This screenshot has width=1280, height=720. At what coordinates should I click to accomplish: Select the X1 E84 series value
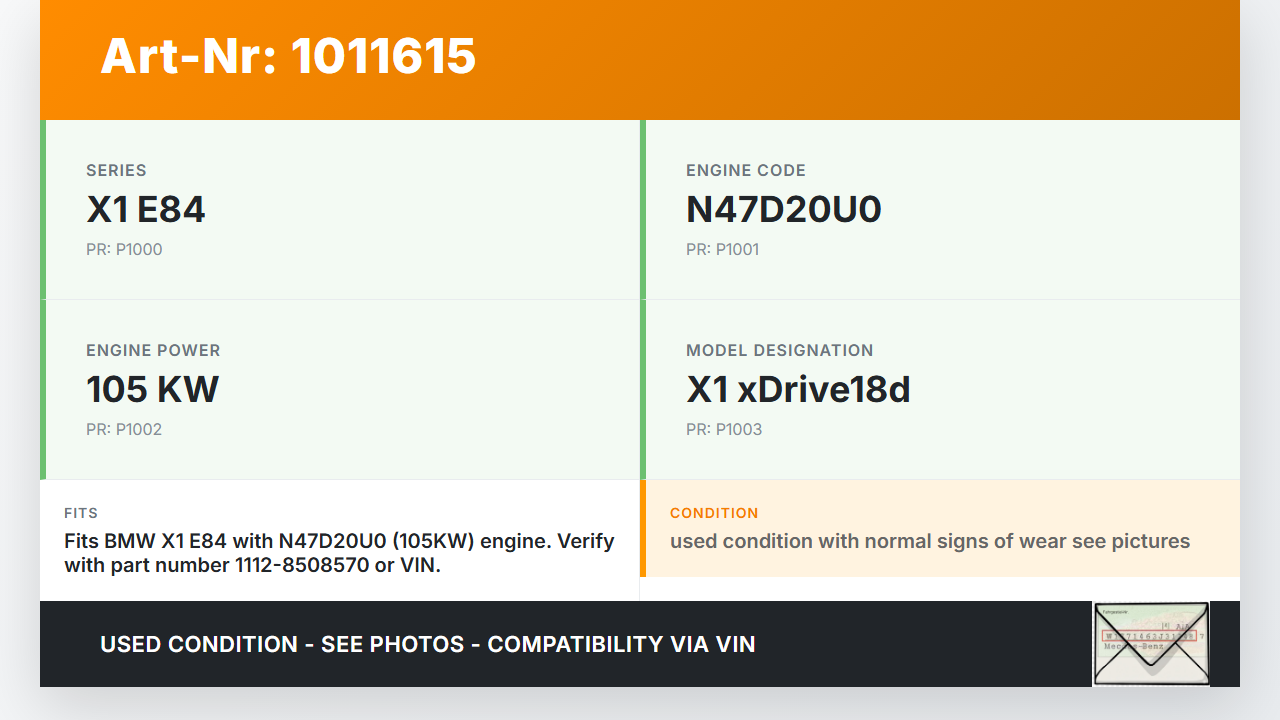(x=146, y=209)
